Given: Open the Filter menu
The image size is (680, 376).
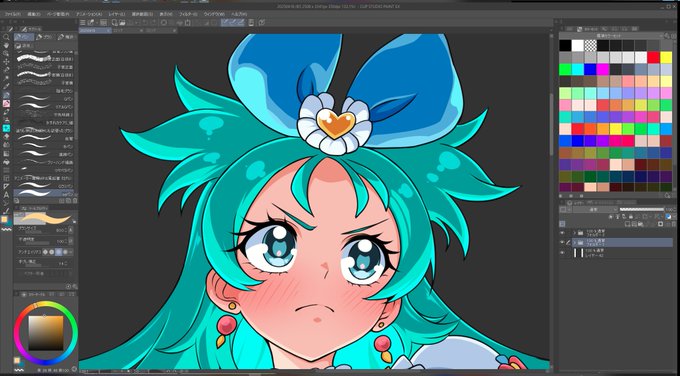Looking at the screenshot, I should [187, 14].
